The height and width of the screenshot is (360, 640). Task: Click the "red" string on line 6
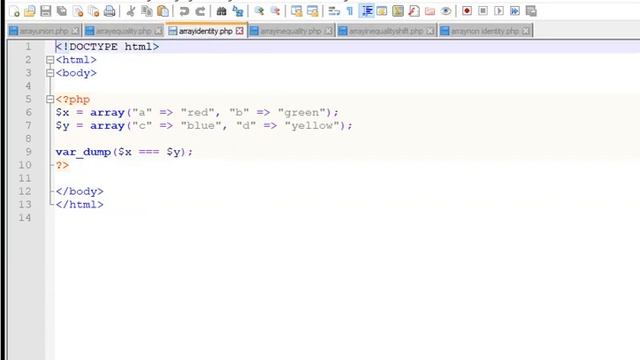click(198, 113)
